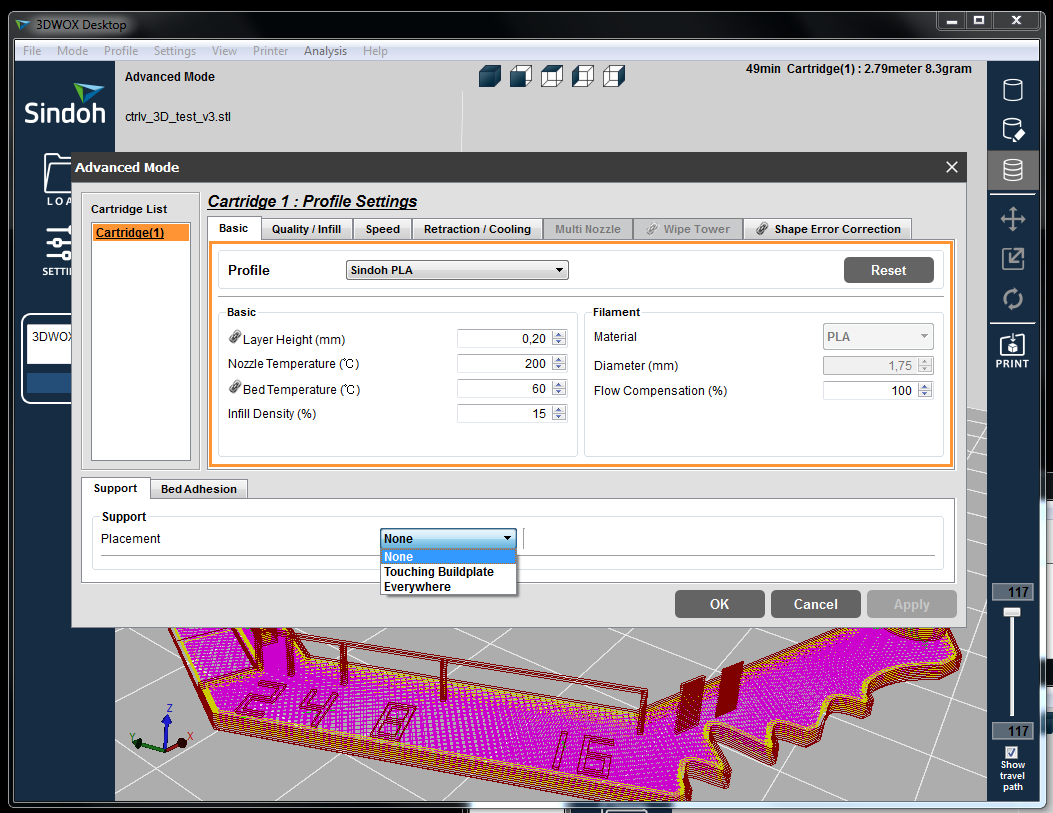Open the Settings sliders icon in left sidebar
The height and width of the screenshot is (813, 1053).
[x=58, y=251]
